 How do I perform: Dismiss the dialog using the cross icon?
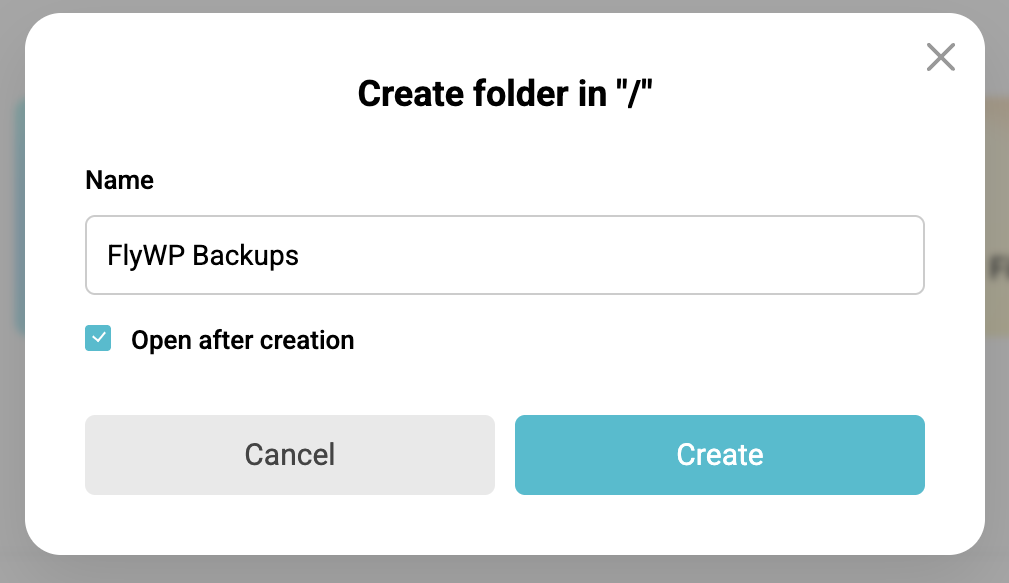click(940, 57)
